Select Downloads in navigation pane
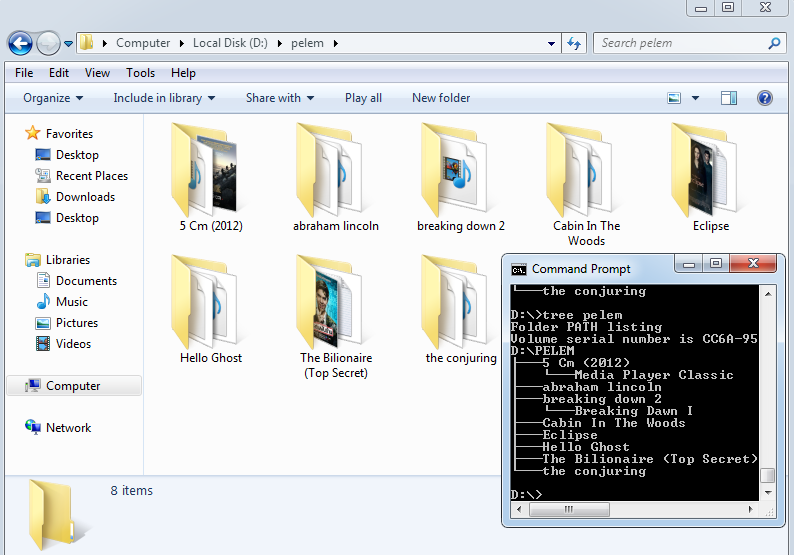This screenshot has height=555, width=794. [85, 196]
